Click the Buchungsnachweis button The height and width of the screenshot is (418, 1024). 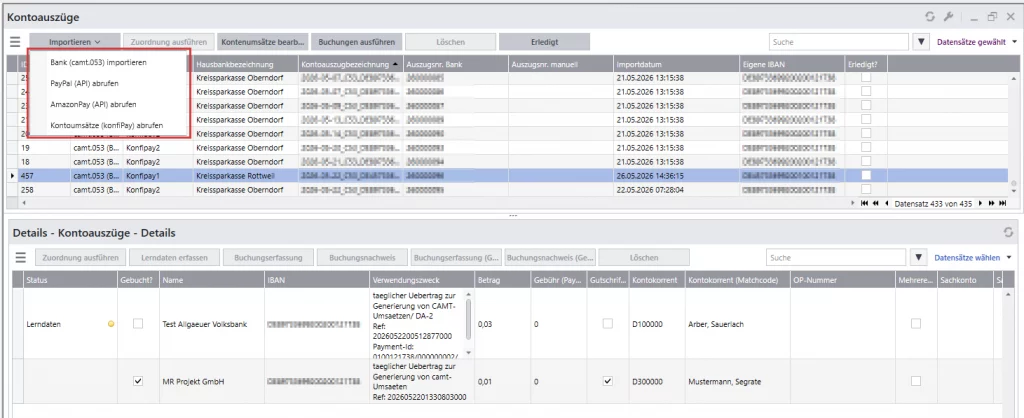pos(362,257)
